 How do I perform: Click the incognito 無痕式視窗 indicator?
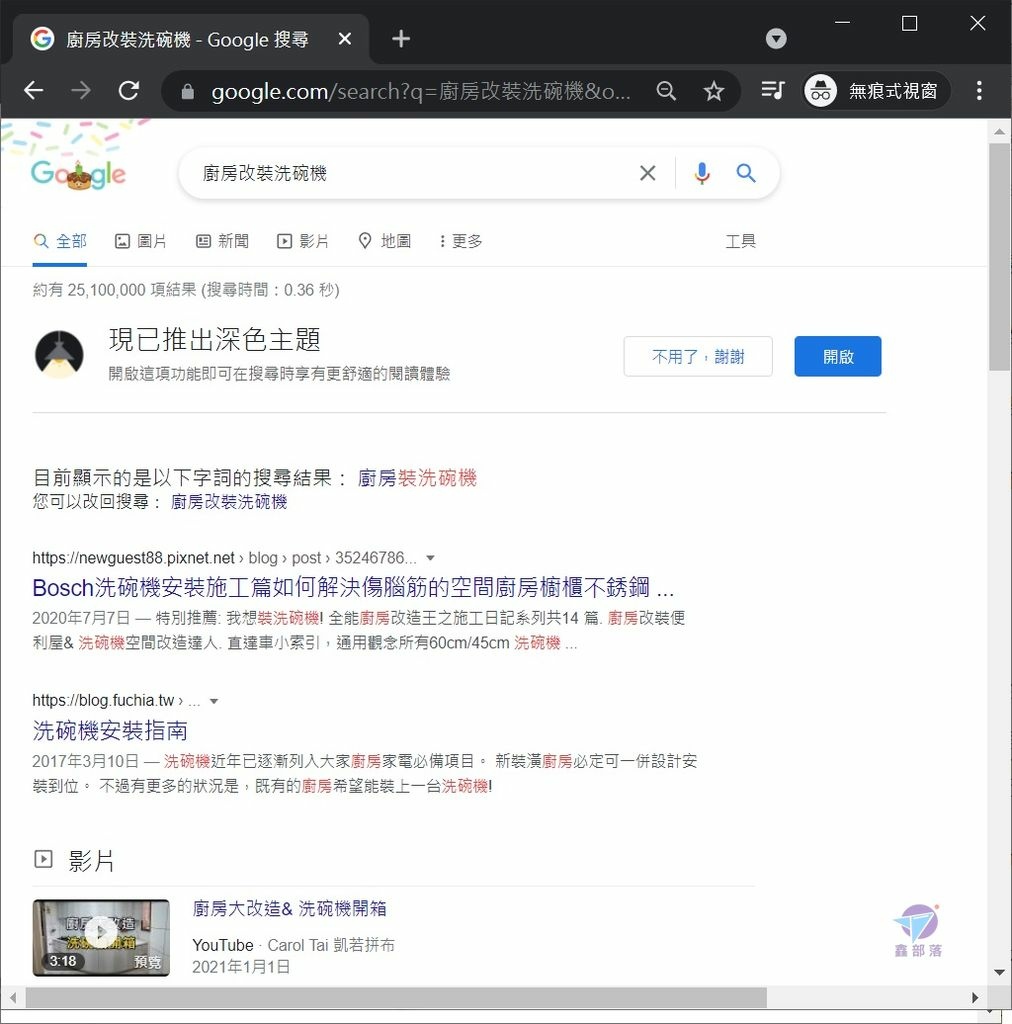(x=876, y=91)
